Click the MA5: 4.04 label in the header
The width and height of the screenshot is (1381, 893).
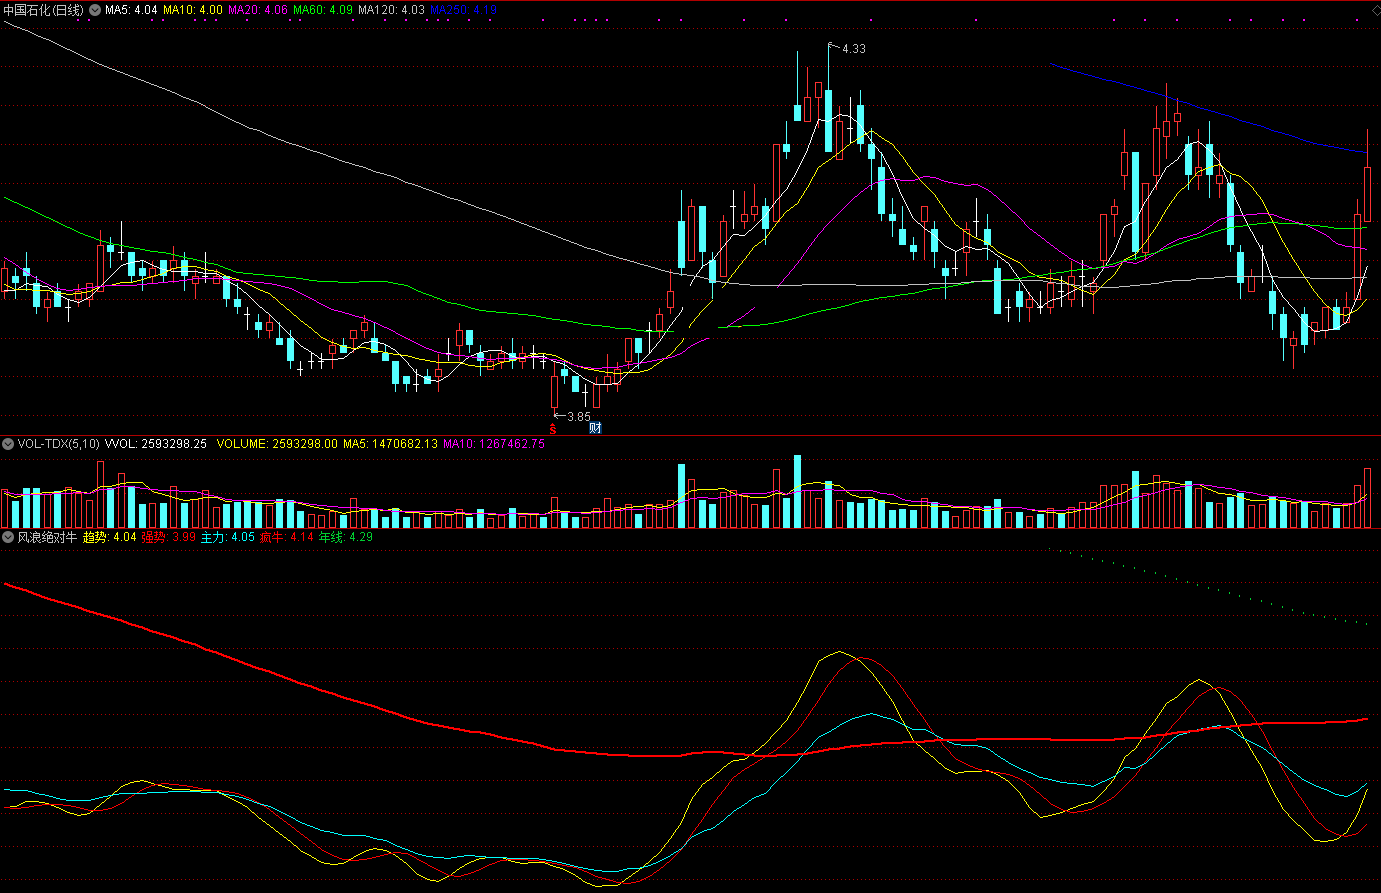[x=131, y=9]
